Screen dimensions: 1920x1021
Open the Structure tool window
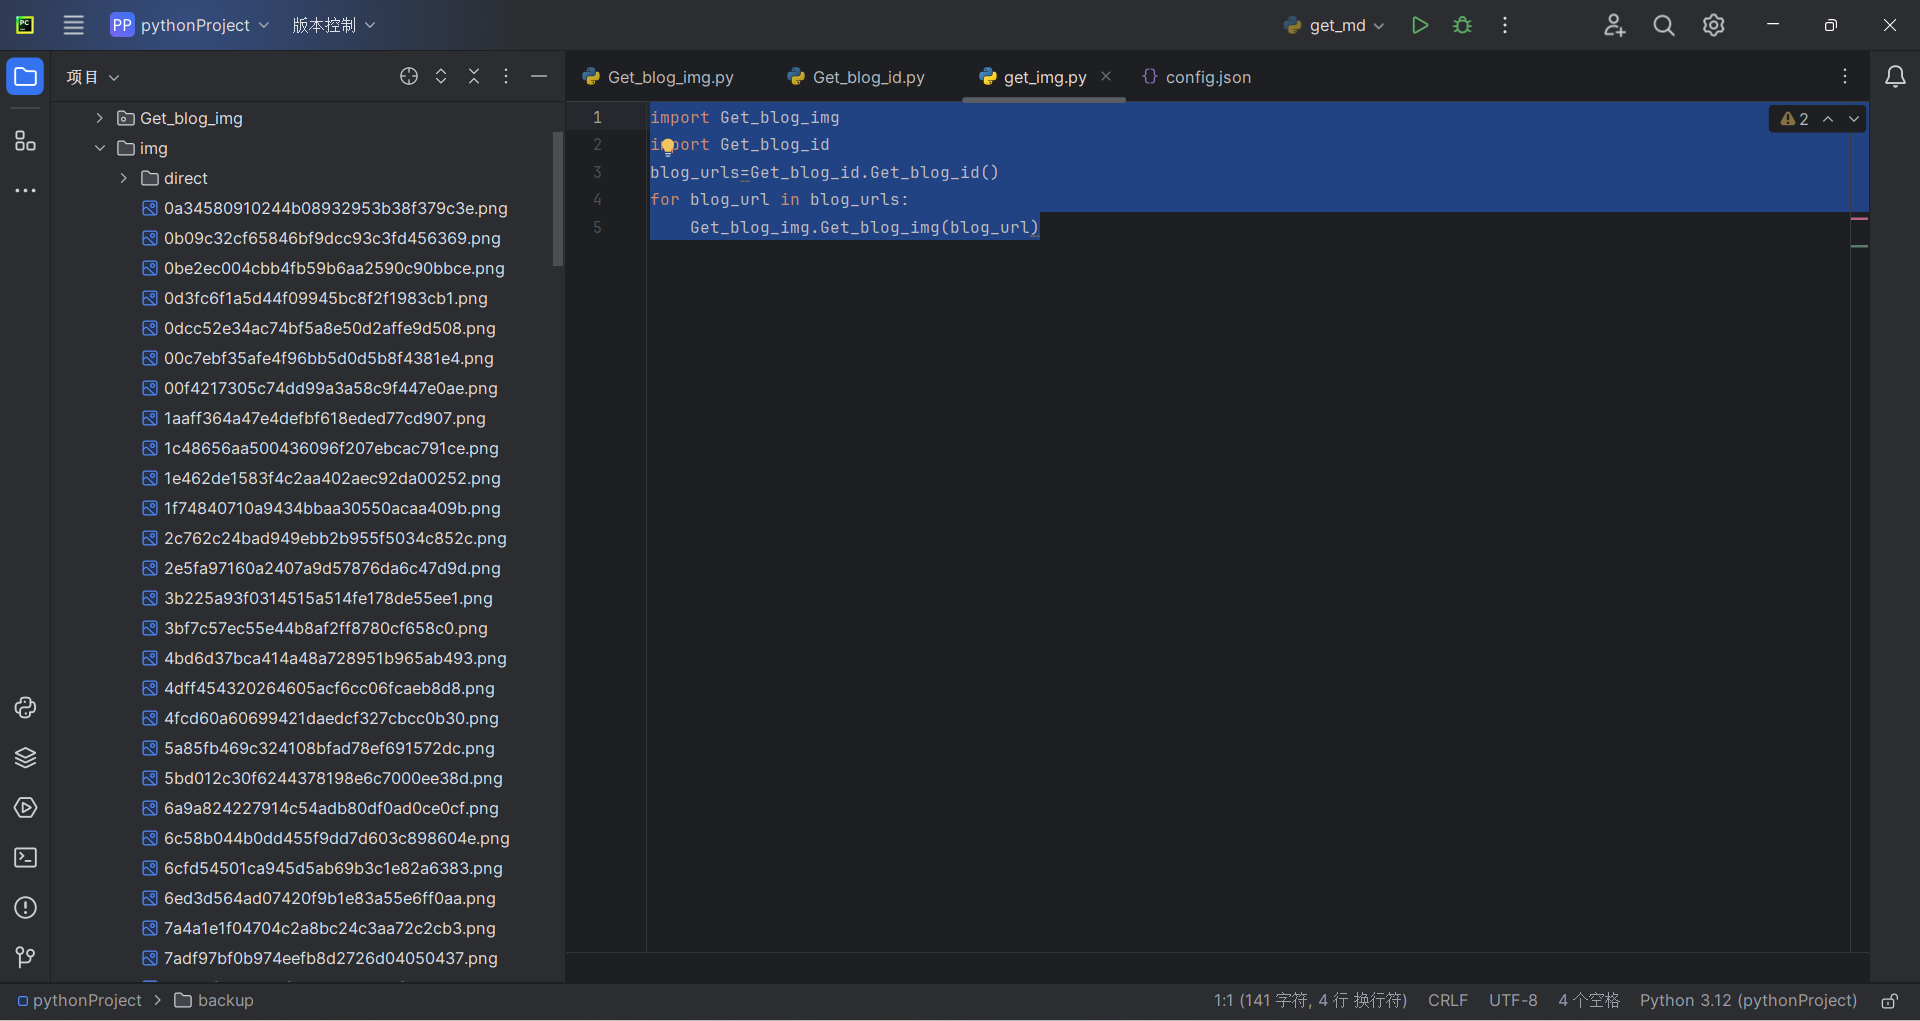coord(26,141)
